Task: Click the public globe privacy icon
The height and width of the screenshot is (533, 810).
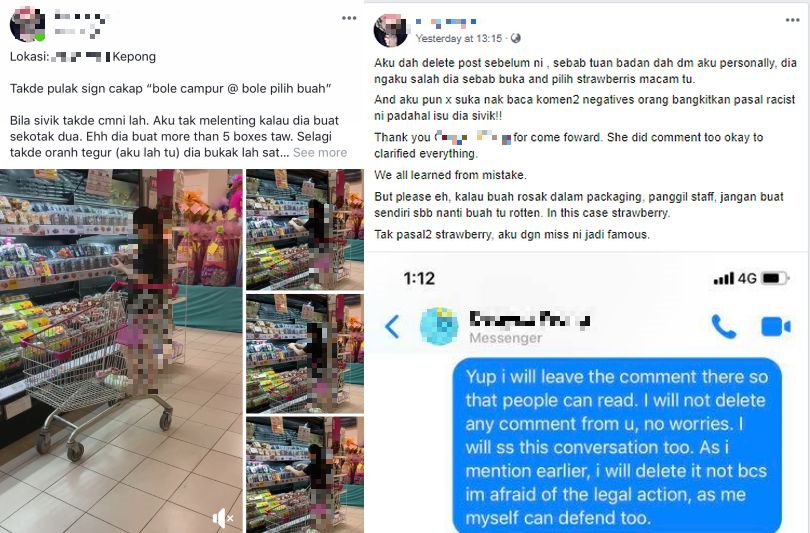Action: (516, 38)
